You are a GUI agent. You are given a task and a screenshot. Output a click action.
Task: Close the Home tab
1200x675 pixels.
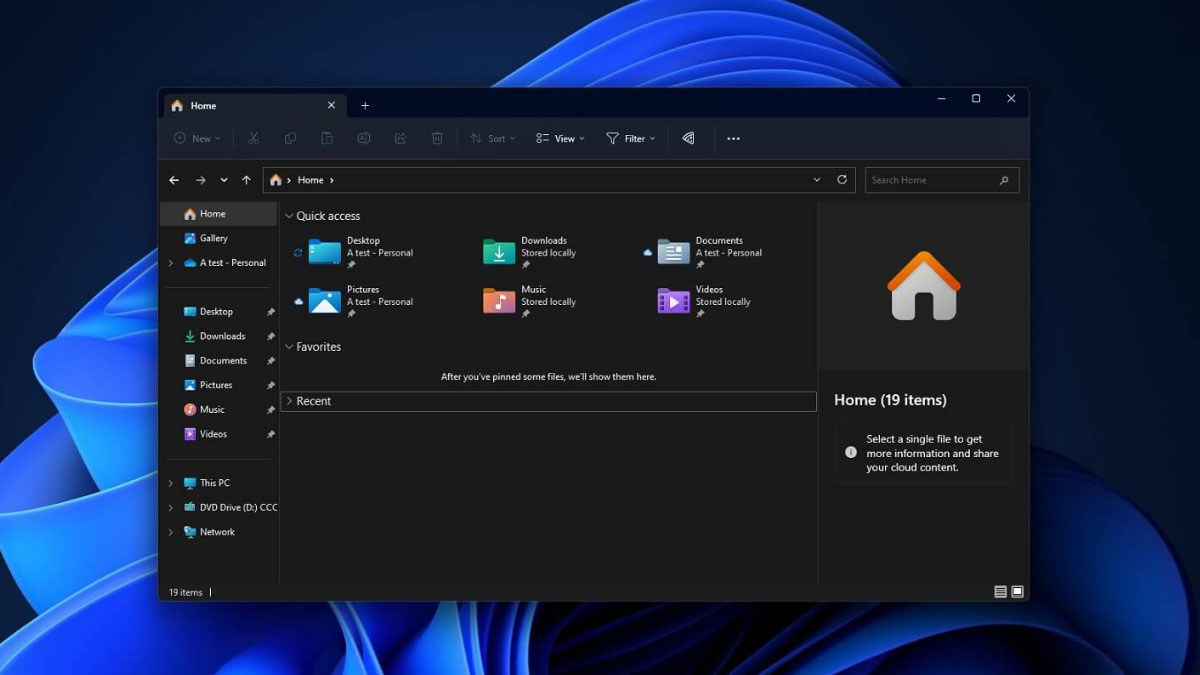332,105
